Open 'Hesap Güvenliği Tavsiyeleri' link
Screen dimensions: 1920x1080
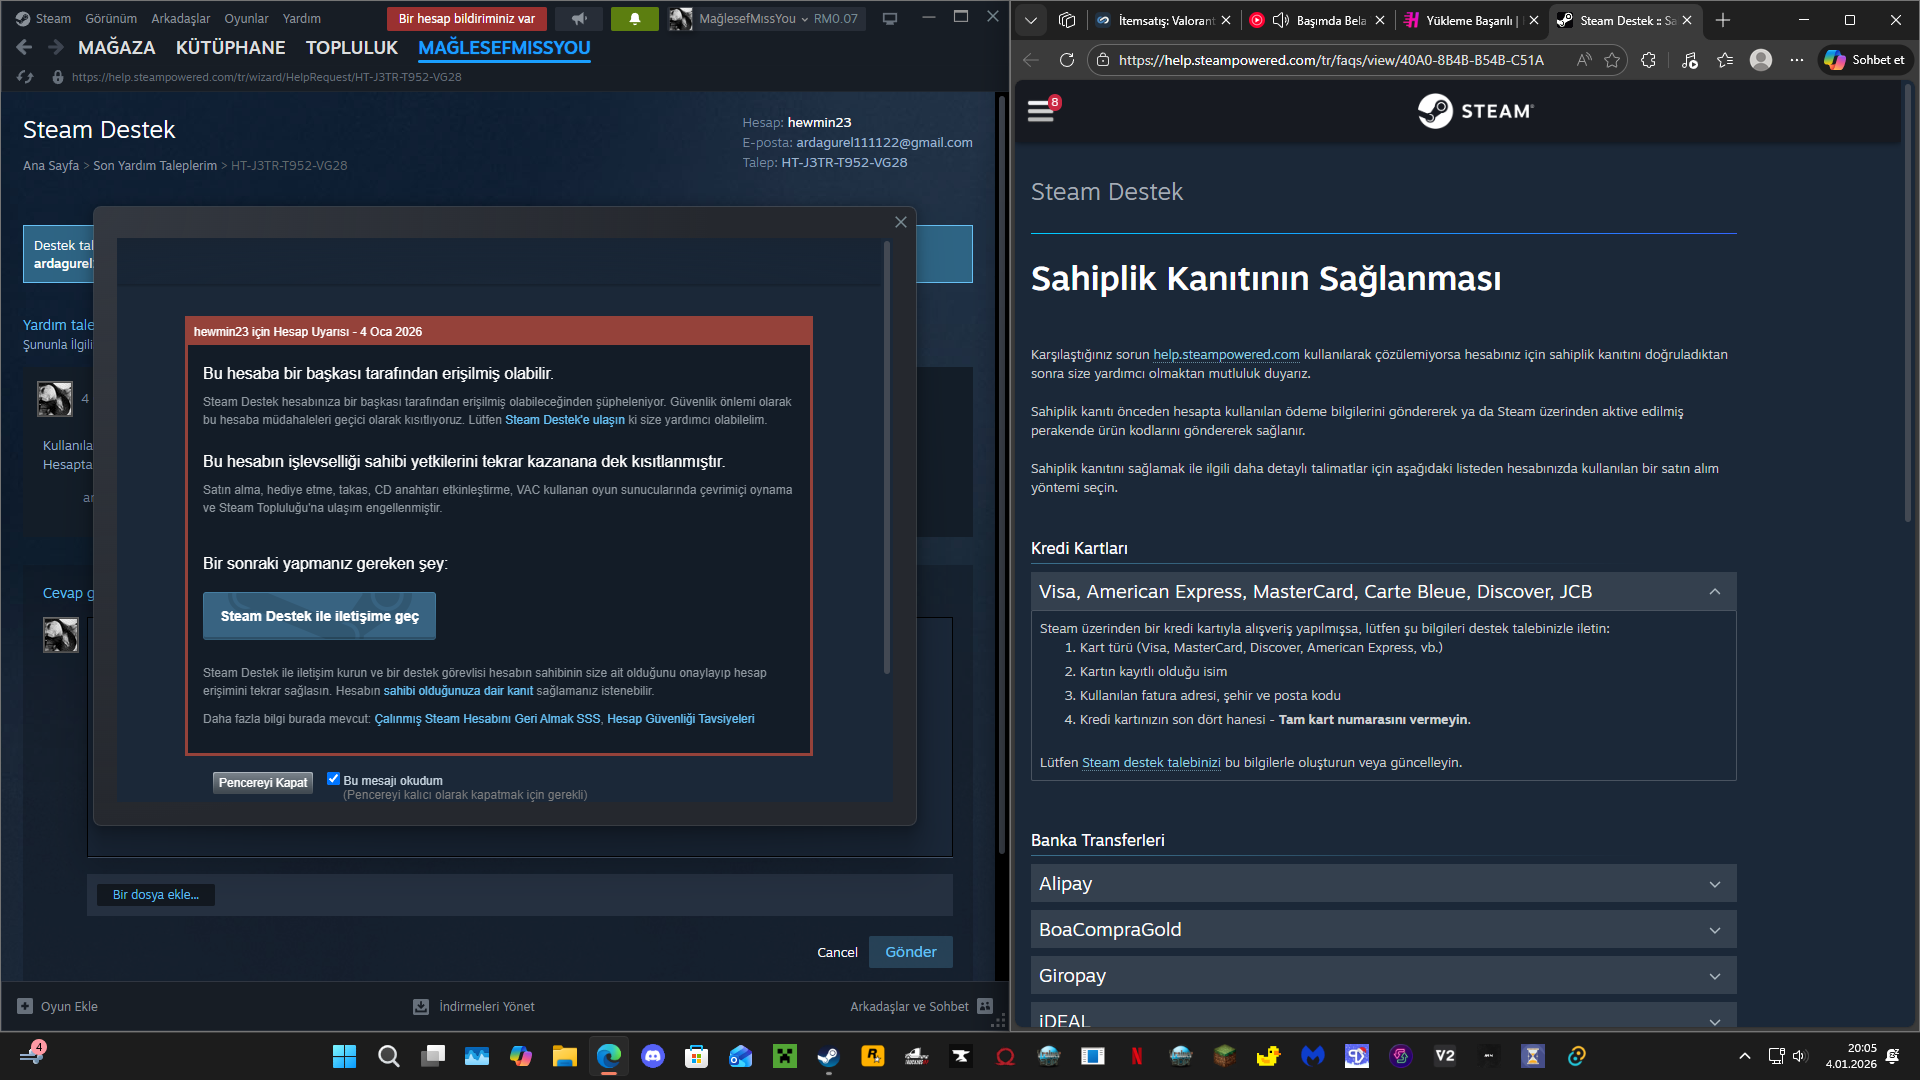(681, 719)
